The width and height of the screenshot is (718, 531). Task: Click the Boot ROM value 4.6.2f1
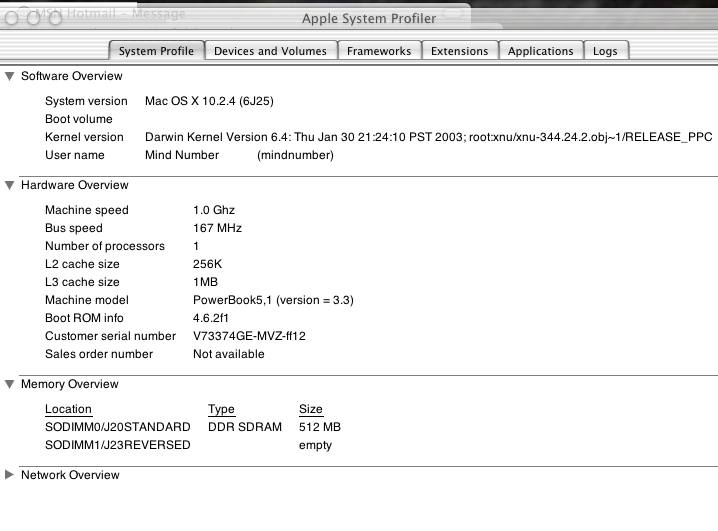click(211, 318)
